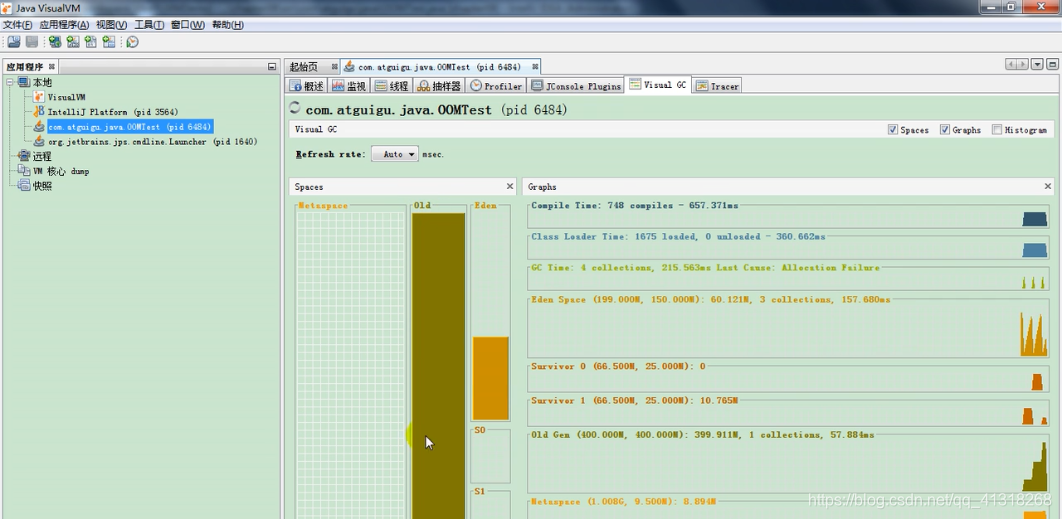
Task: Switch to the Tracer tab
Action: point(717,86)
